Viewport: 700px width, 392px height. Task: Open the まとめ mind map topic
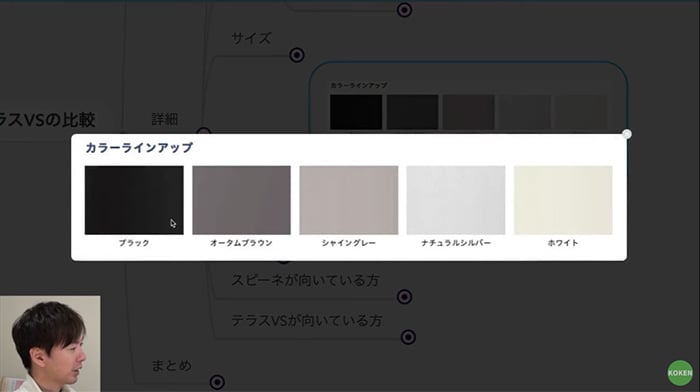(171, 366)
